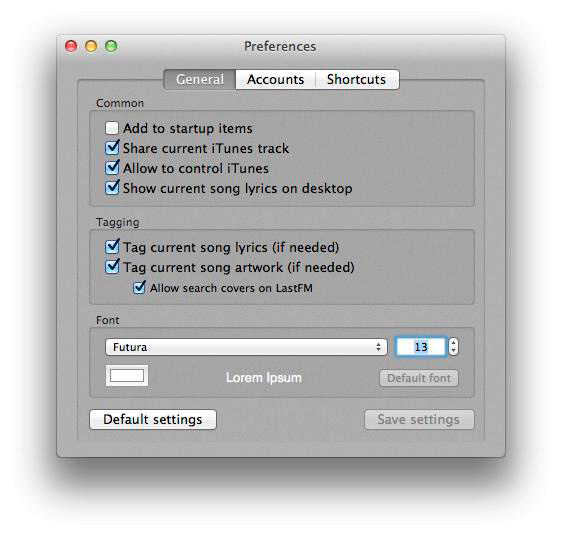Screen dimensions: 562x536
Task: Click the font size field showing 13
Action: click(x=421, y=347)
